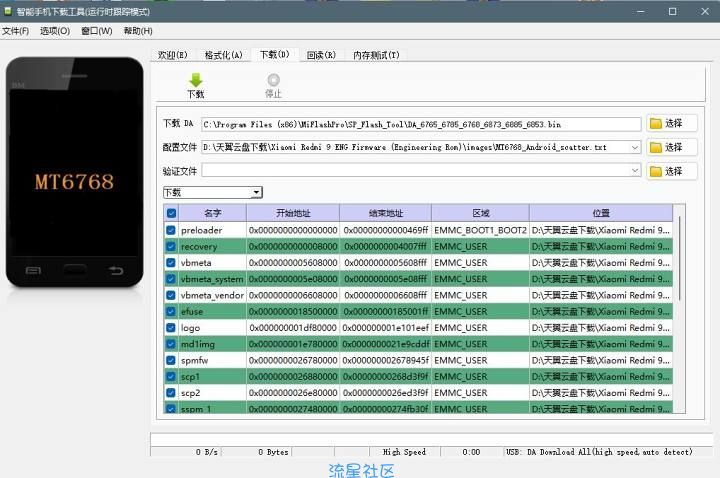Screen dimensions: 720x478
Task: Toggle the spmfw row checkbox
Action: pos(171,360)
